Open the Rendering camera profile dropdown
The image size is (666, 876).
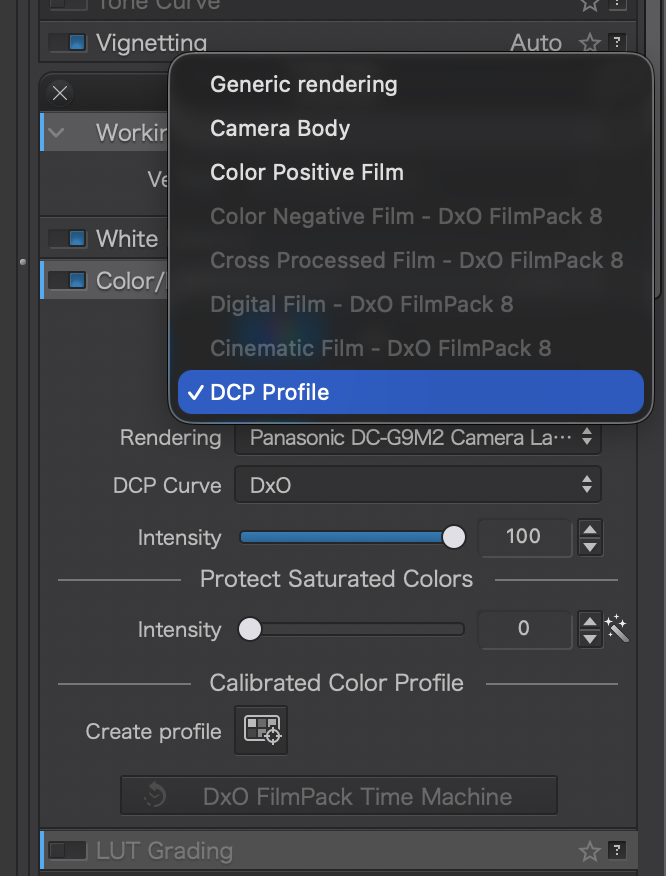coord(418,438)
